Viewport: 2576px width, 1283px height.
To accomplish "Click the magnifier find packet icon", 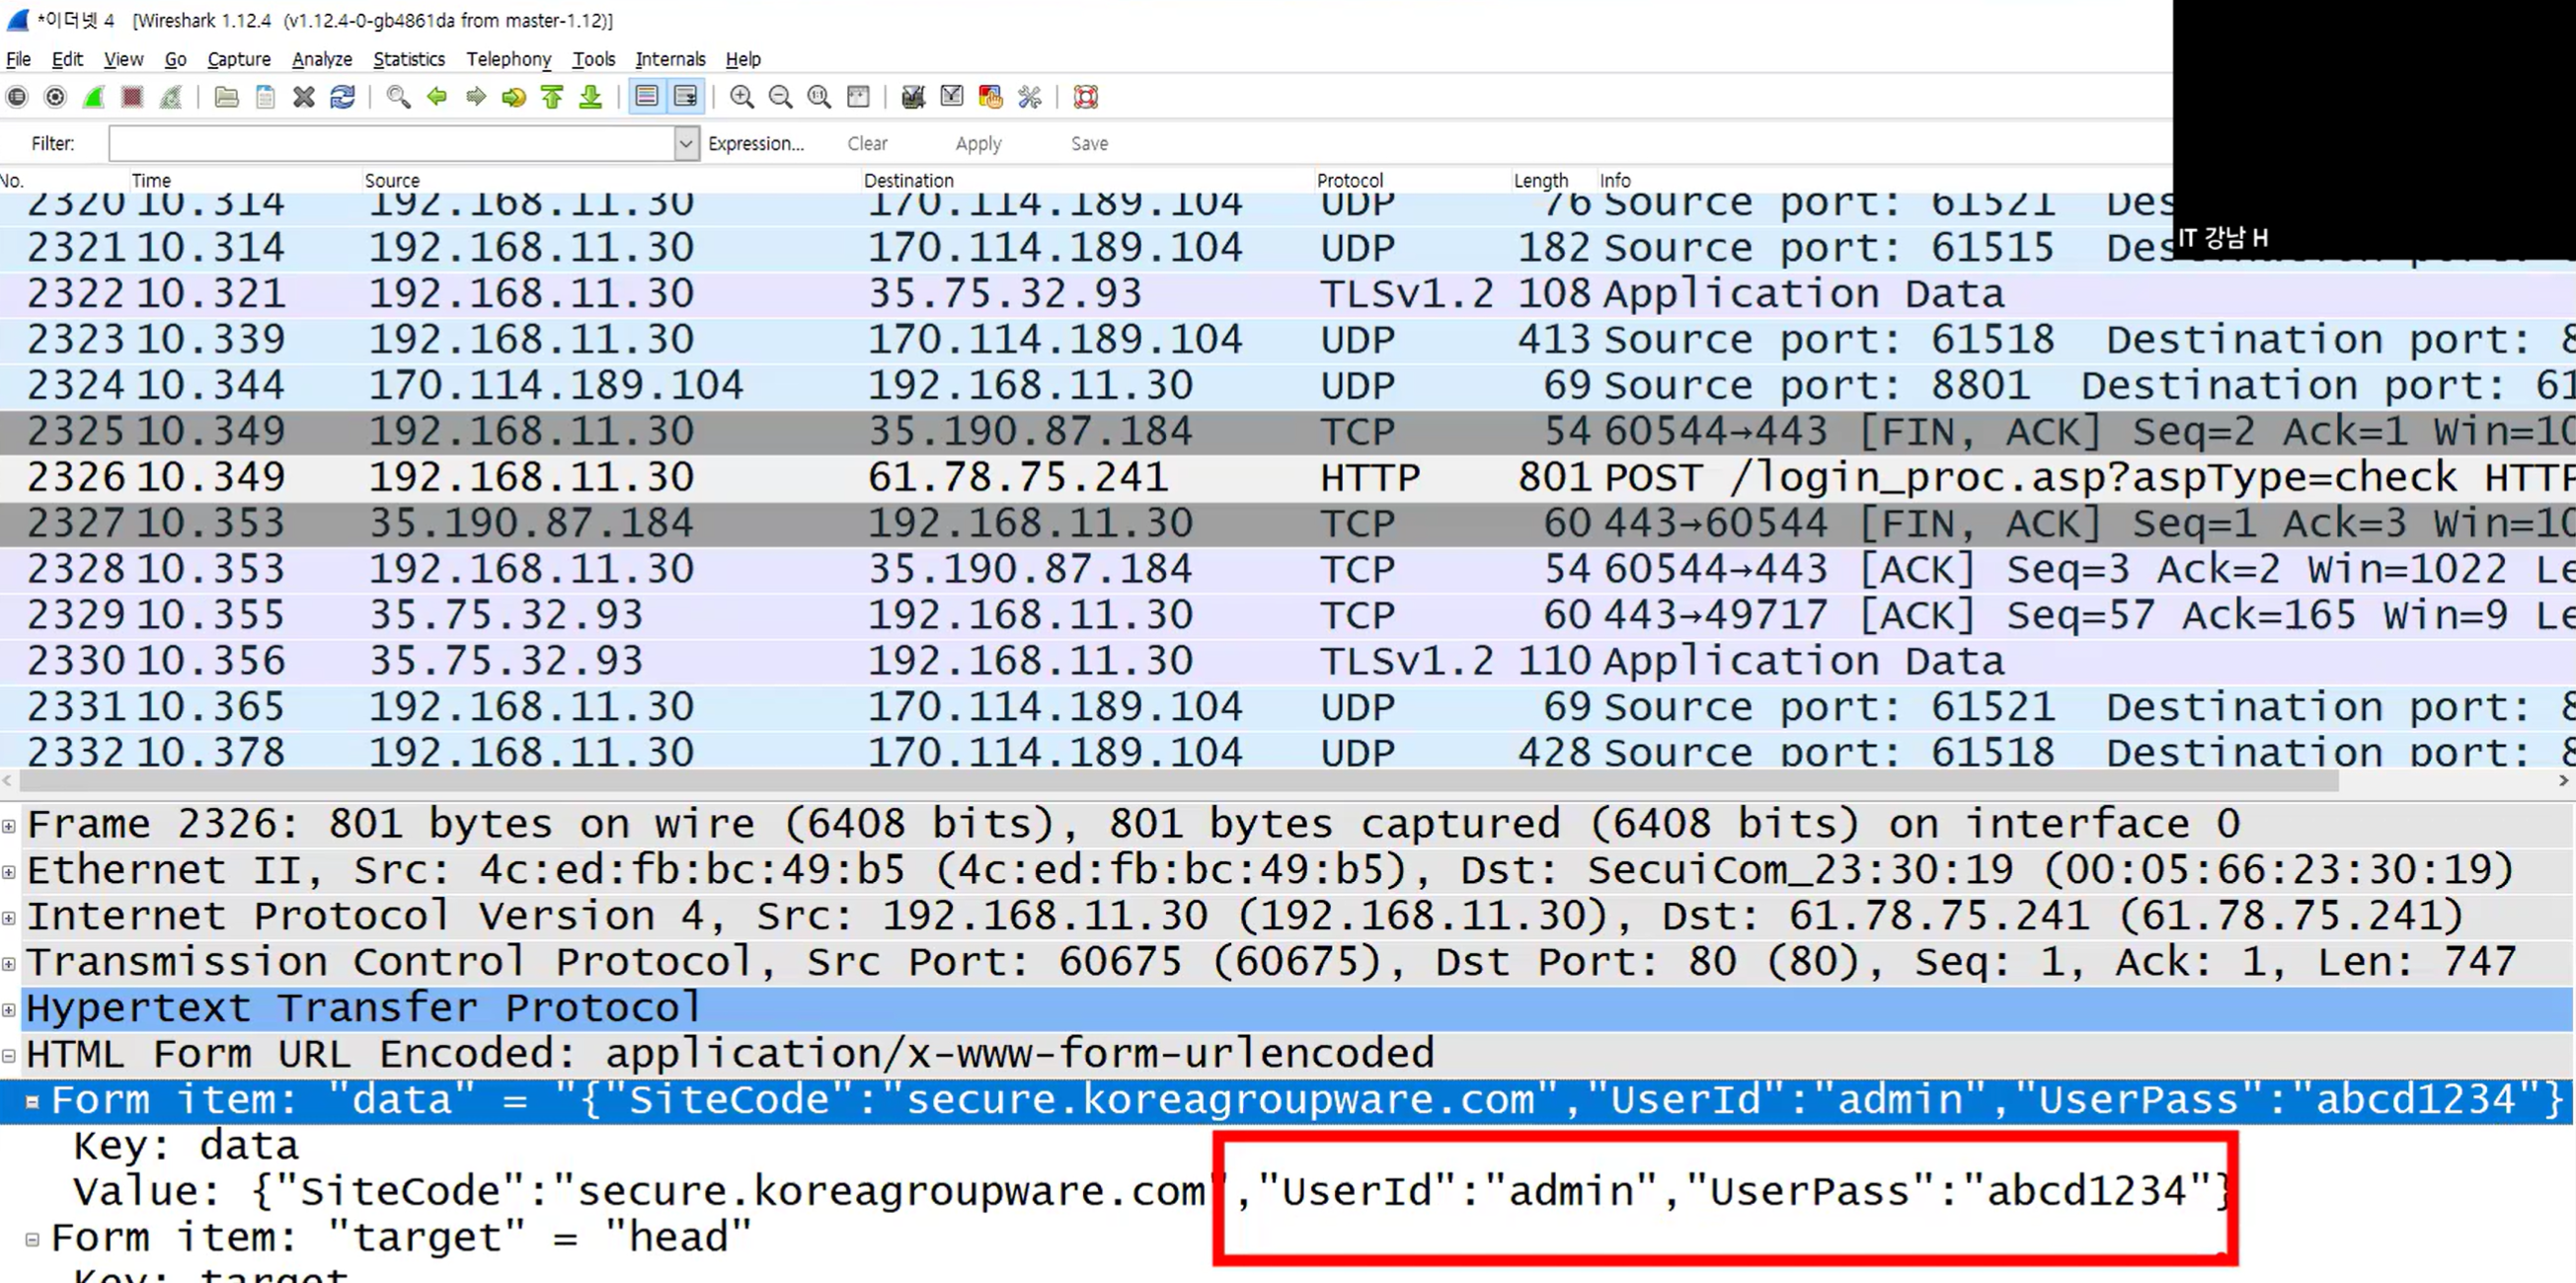I will click(398, 97).
